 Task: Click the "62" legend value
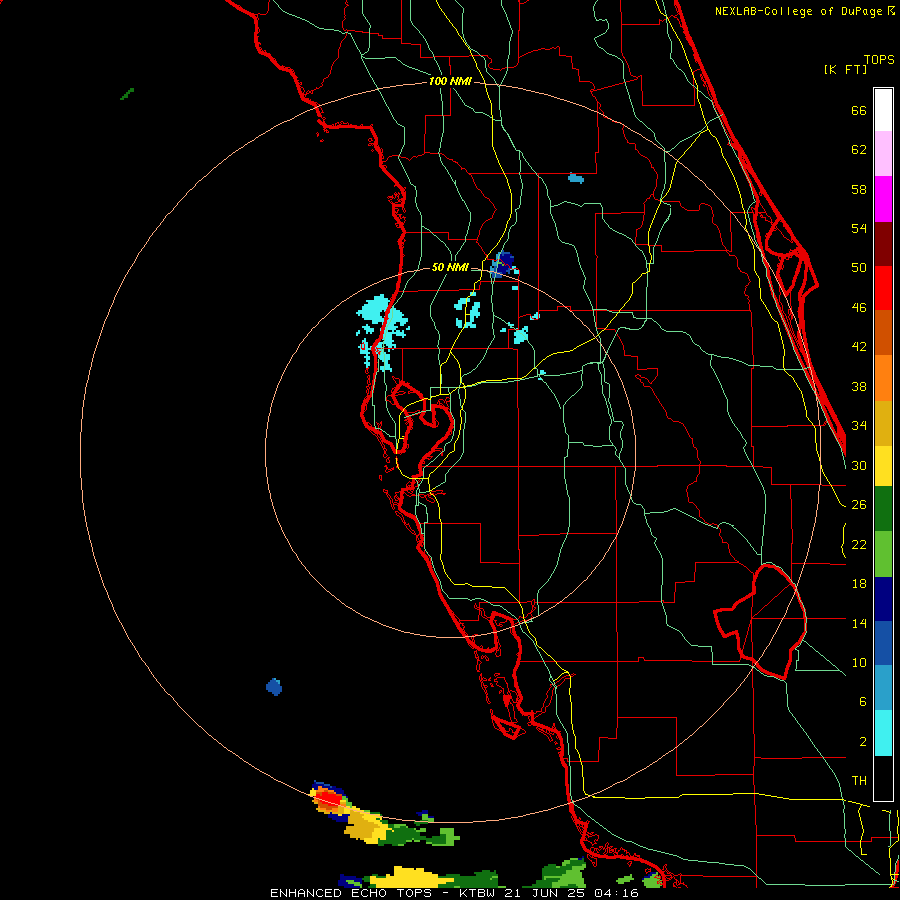pos(859,150)
